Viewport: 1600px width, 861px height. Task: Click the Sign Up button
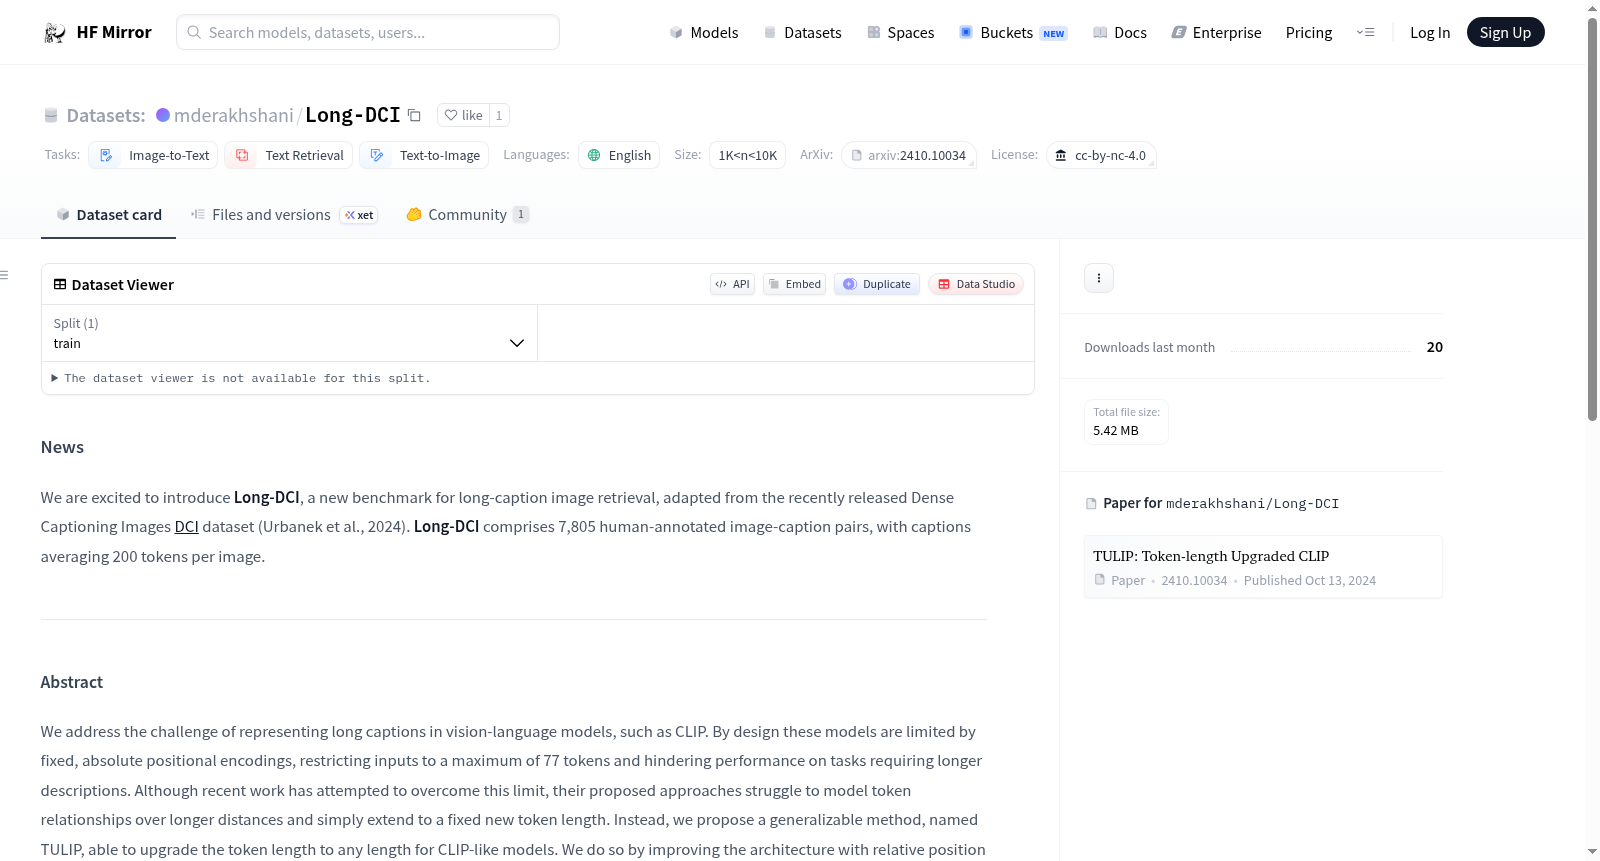pyautogui.click(x=1505, y=33)
